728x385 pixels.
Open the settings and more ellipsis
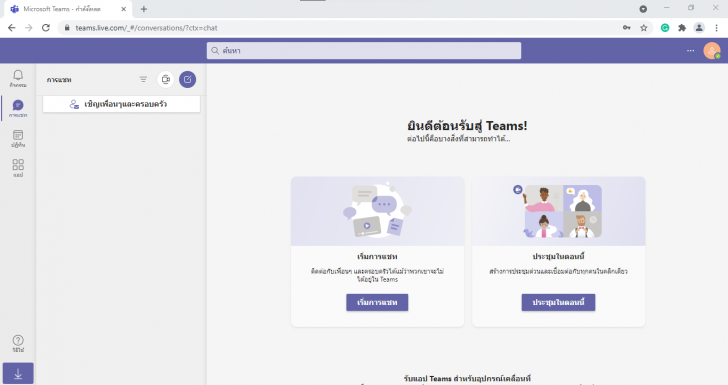pyautogui.click(x=690, y=51)
